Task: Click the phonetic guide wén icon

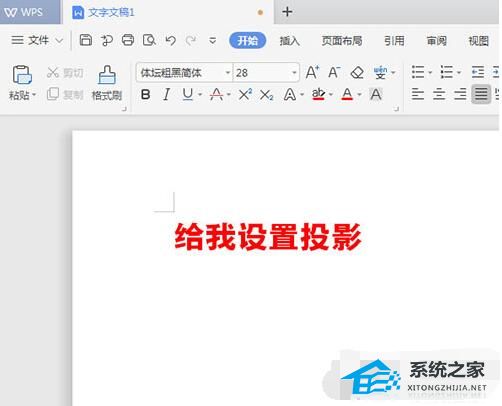Action: [380, 72]
